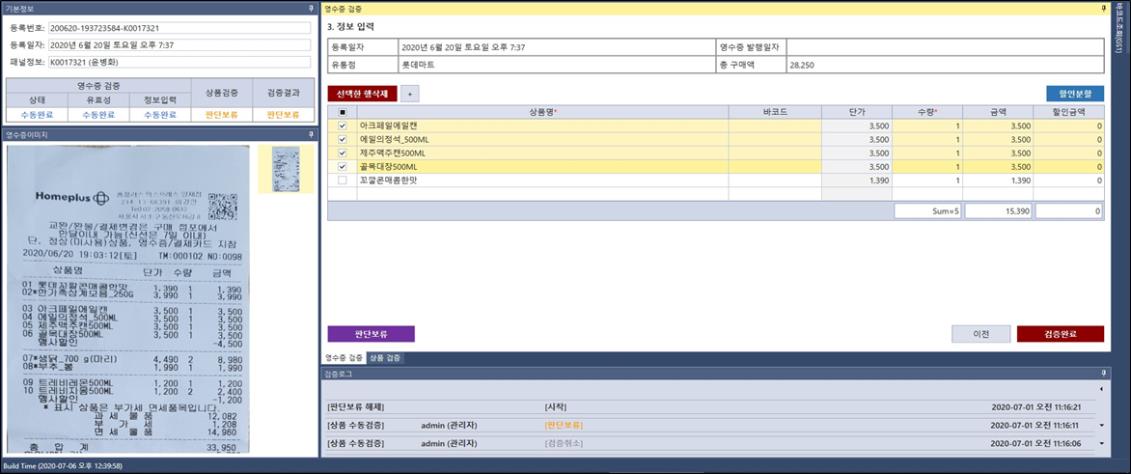Click the 할인분할 button

click(x=1075, y=93)
